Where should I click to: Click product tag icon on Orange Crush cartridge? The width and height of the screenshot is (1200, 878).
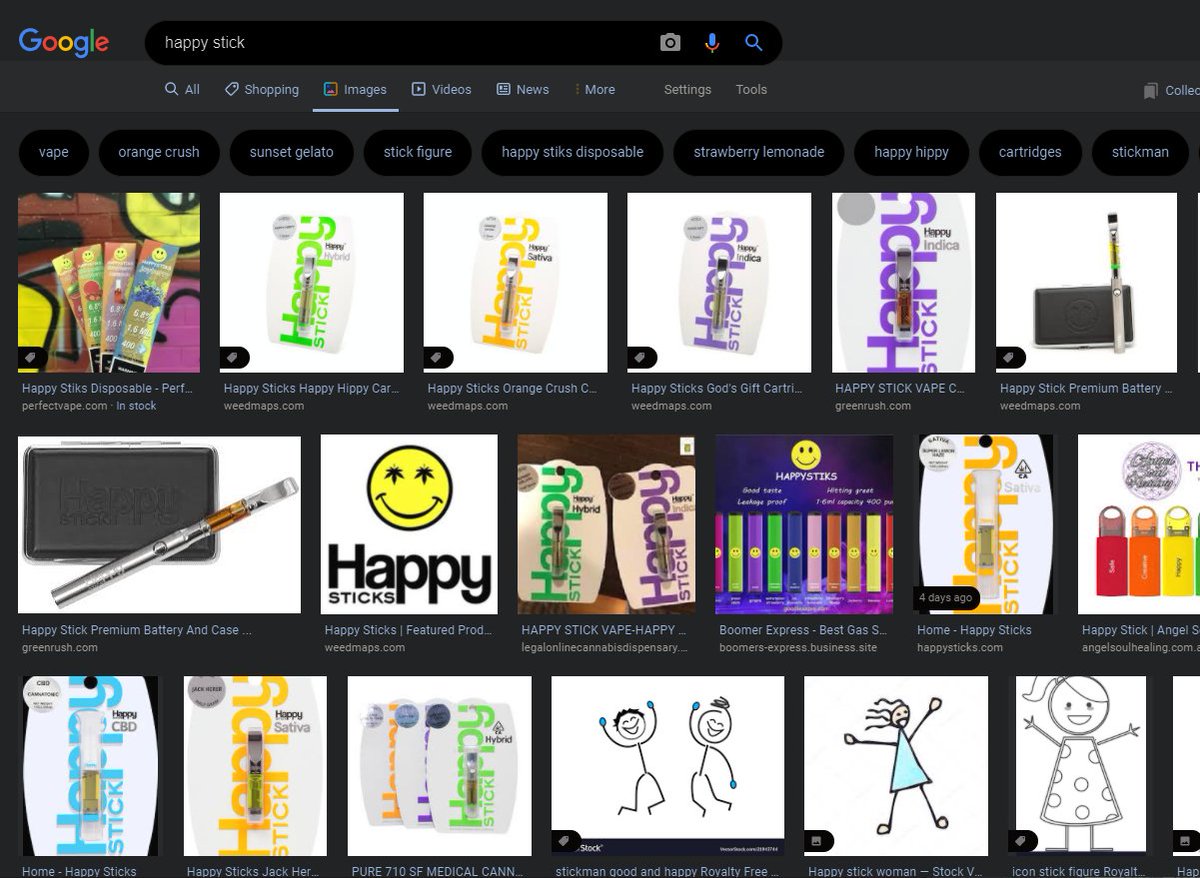pyautogui.click(x=438, y=357)
